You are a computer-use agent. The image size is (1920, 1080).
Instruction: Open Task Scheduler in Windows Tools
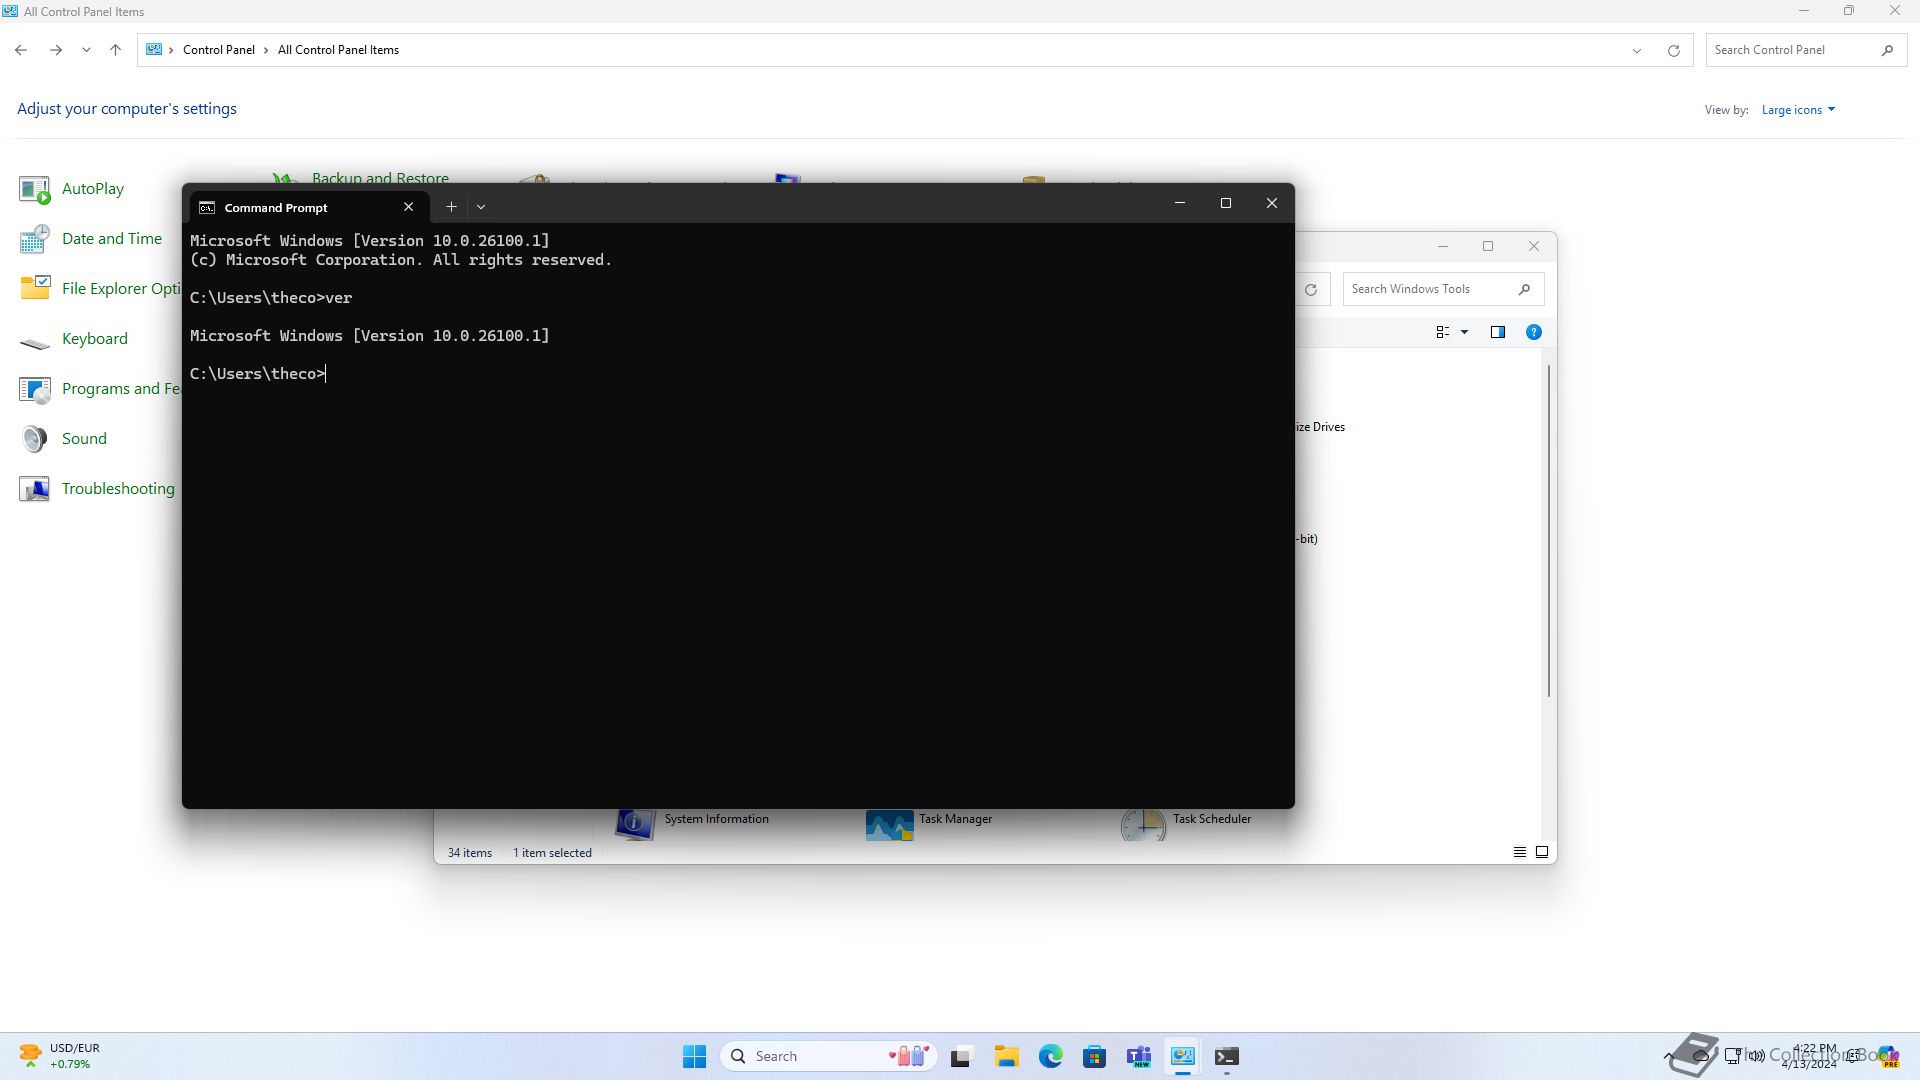pyautogui.click(x=1186, y=823)
